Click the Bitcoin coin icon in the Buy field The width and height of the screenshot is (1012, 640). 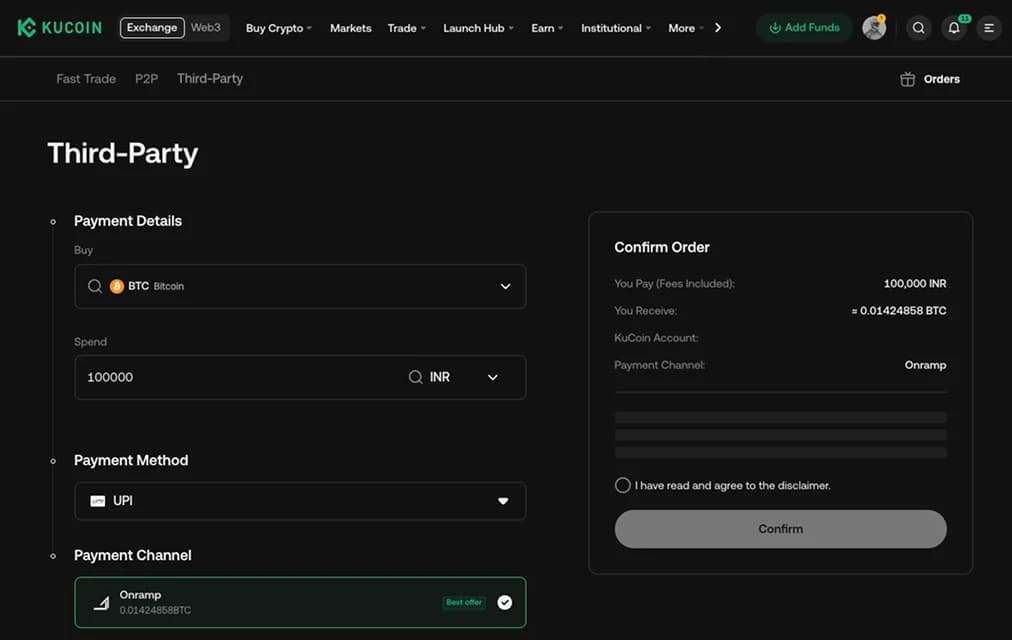click(x=117, y=286)
